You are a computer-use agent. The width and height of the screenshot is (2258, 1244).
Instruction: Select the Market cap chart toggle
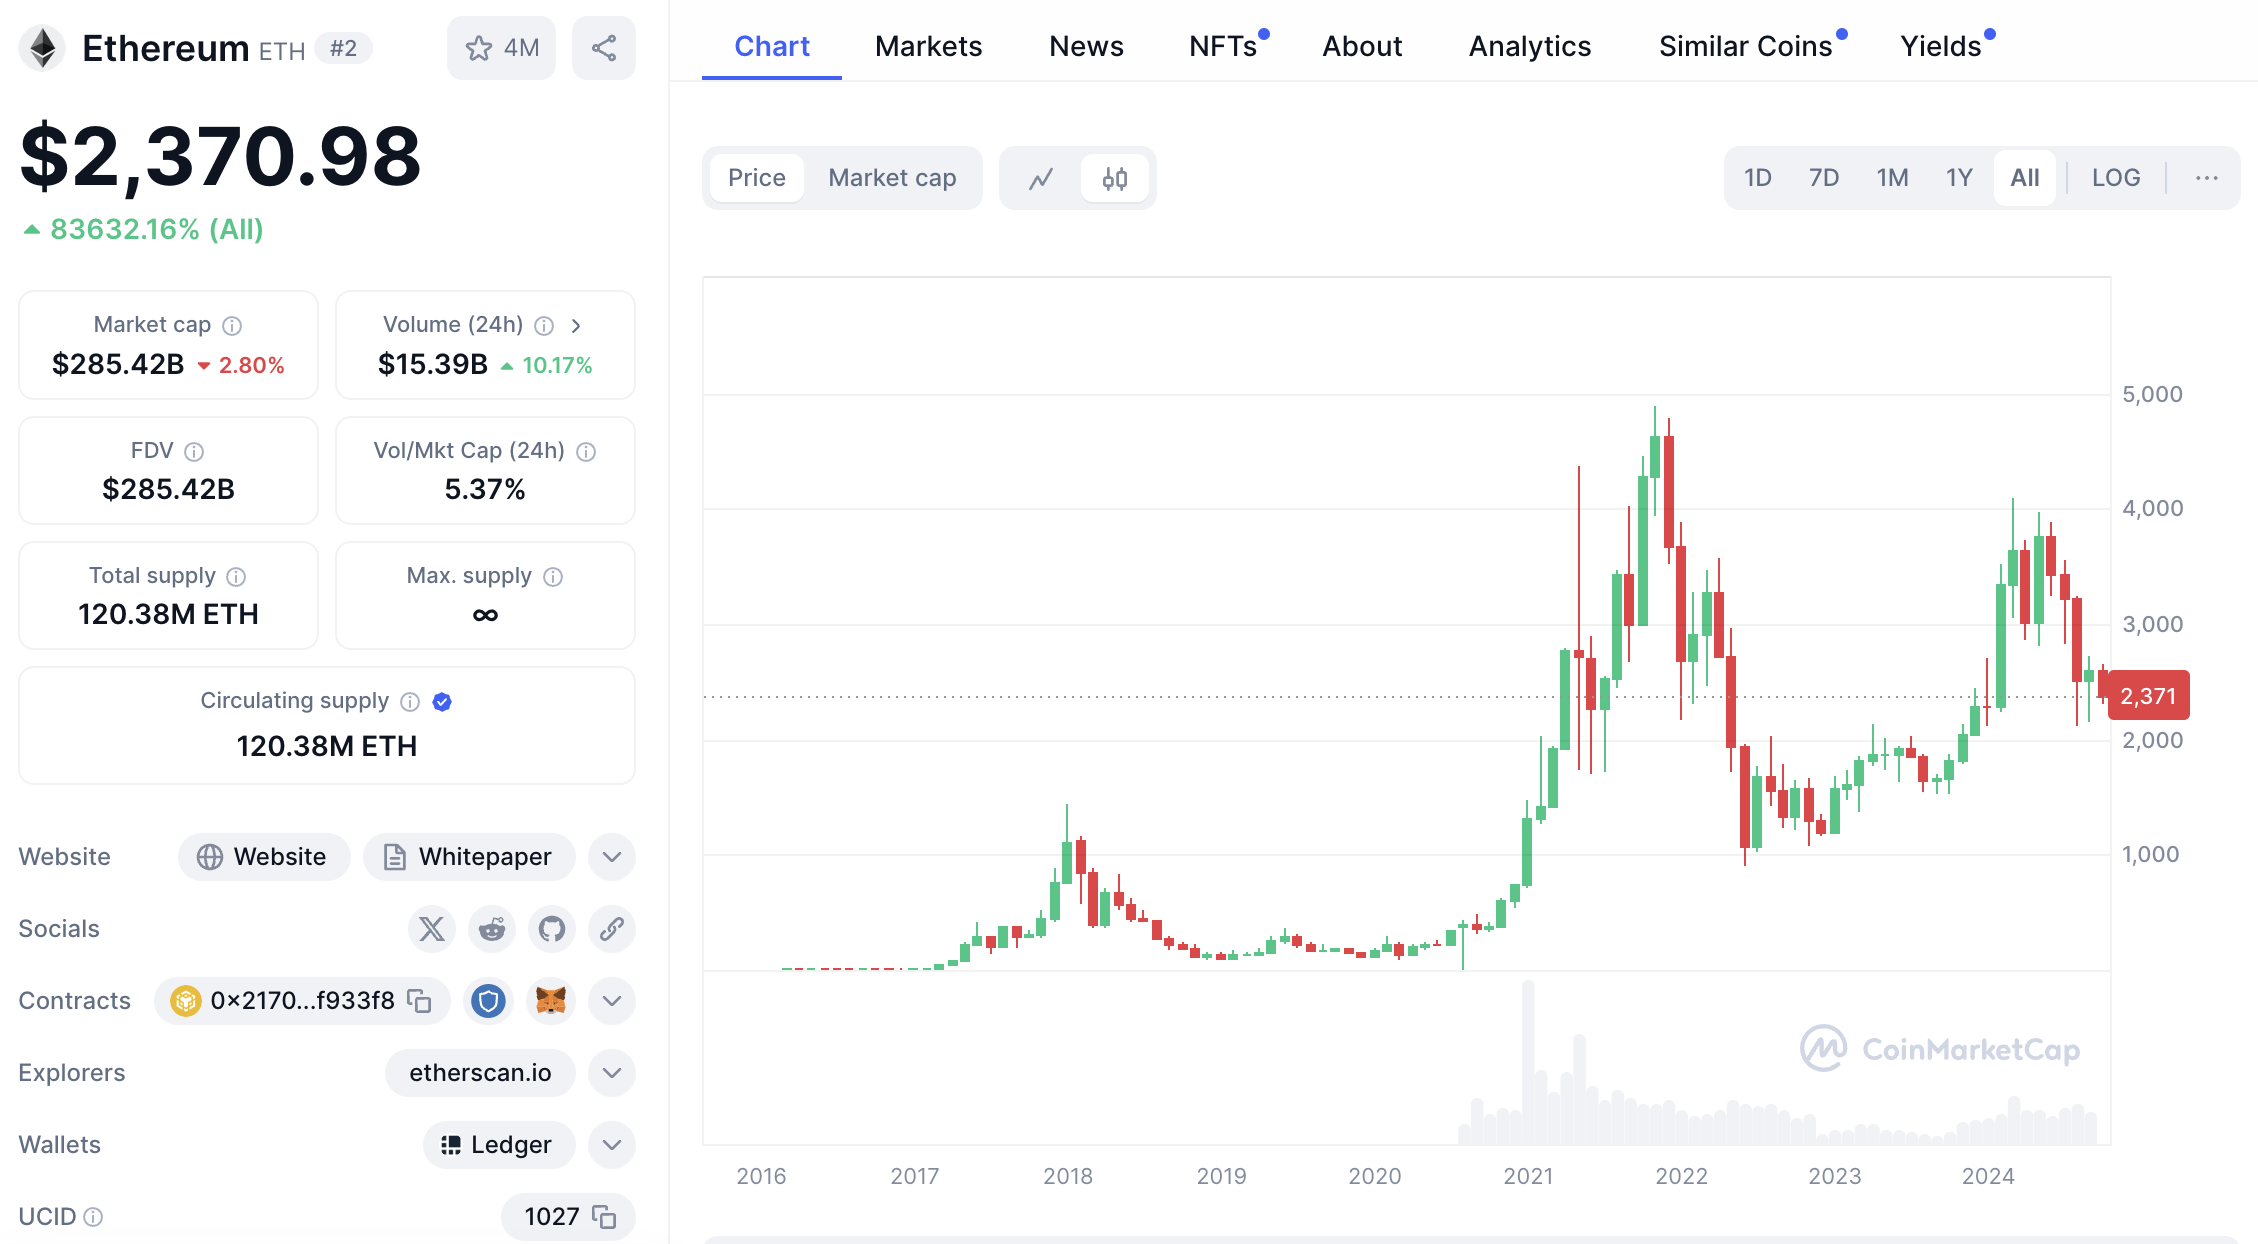point(892,178)
